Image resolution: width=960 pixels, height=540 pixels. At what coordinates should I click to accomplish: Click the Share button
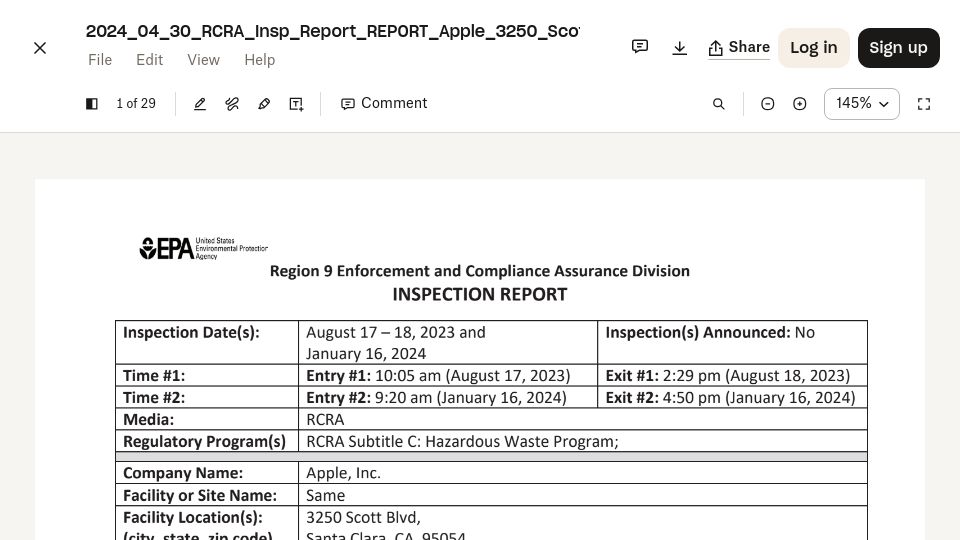click(738, 48)
